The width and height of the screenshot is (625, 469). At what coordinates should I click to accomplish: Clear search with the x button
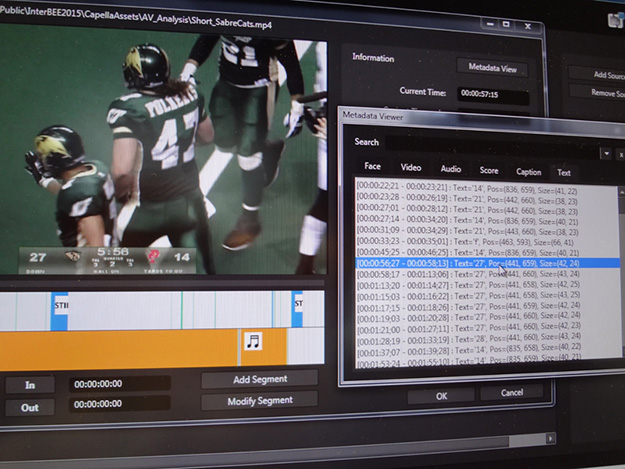(620, 154)
